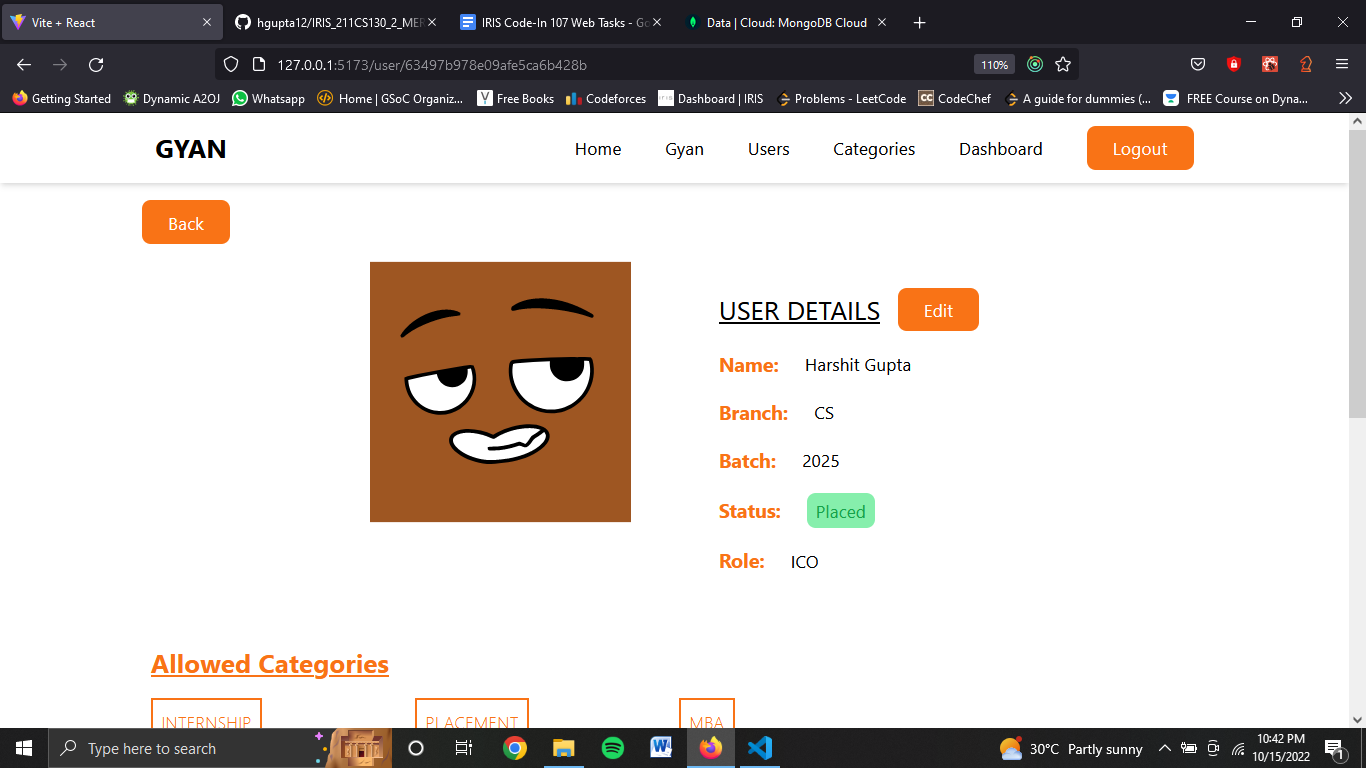The image size is (1366, 768).
Task: Click the Allowed Categories heading
Action: pyautogui.click(x=270, y=664)
